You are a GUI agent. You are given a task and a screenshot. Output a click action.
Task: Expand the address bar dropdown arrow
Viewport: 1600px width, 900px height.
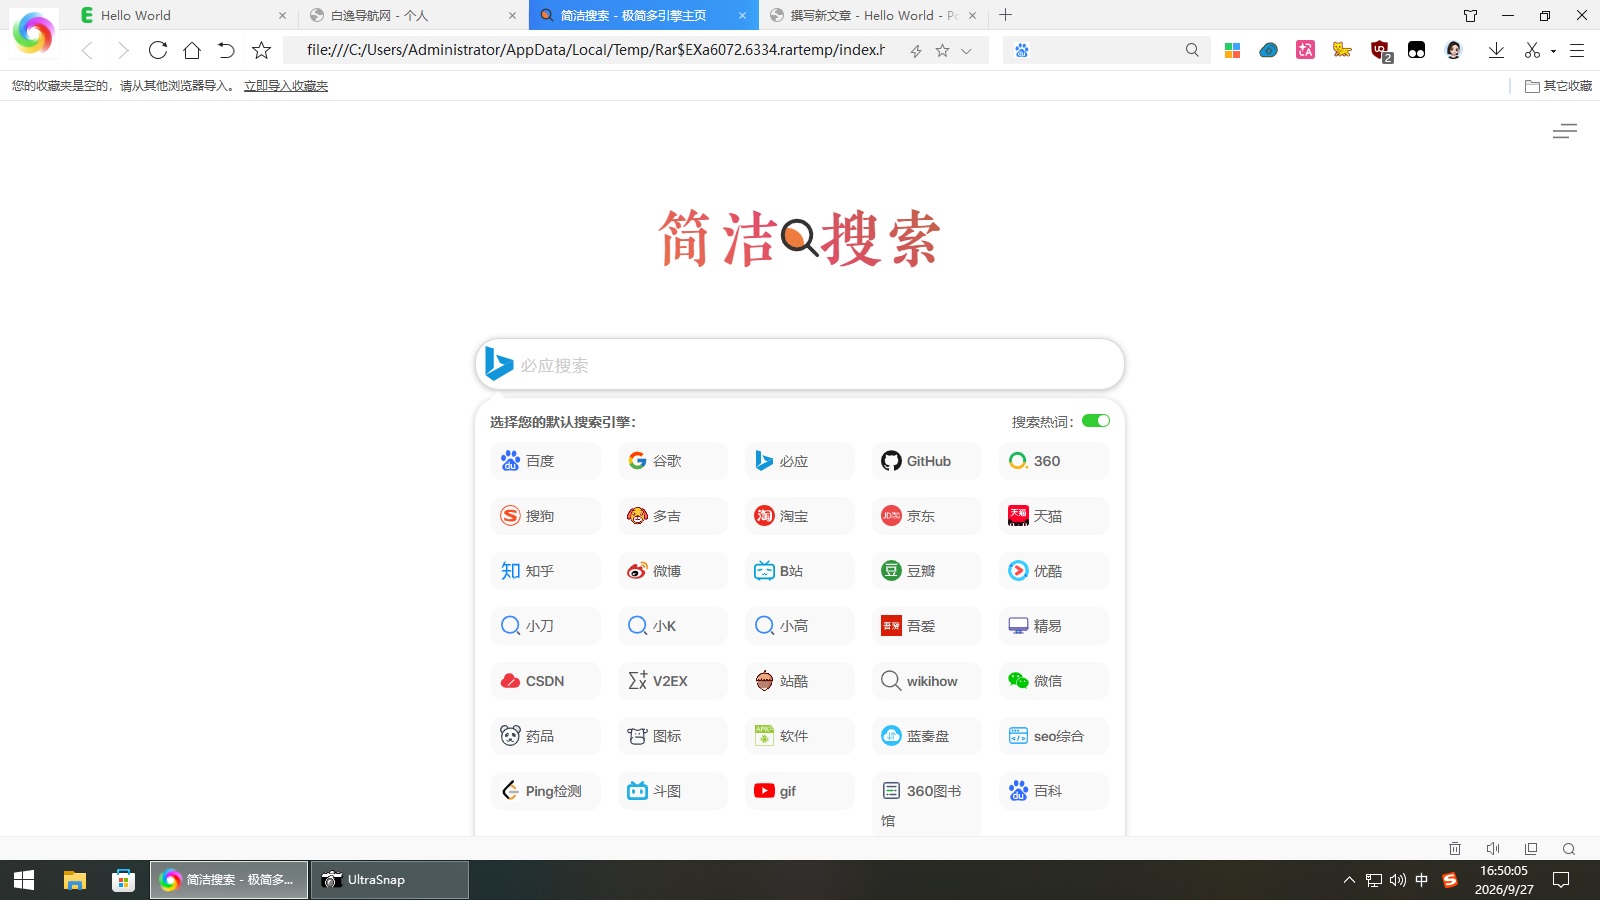pos(966,51)
